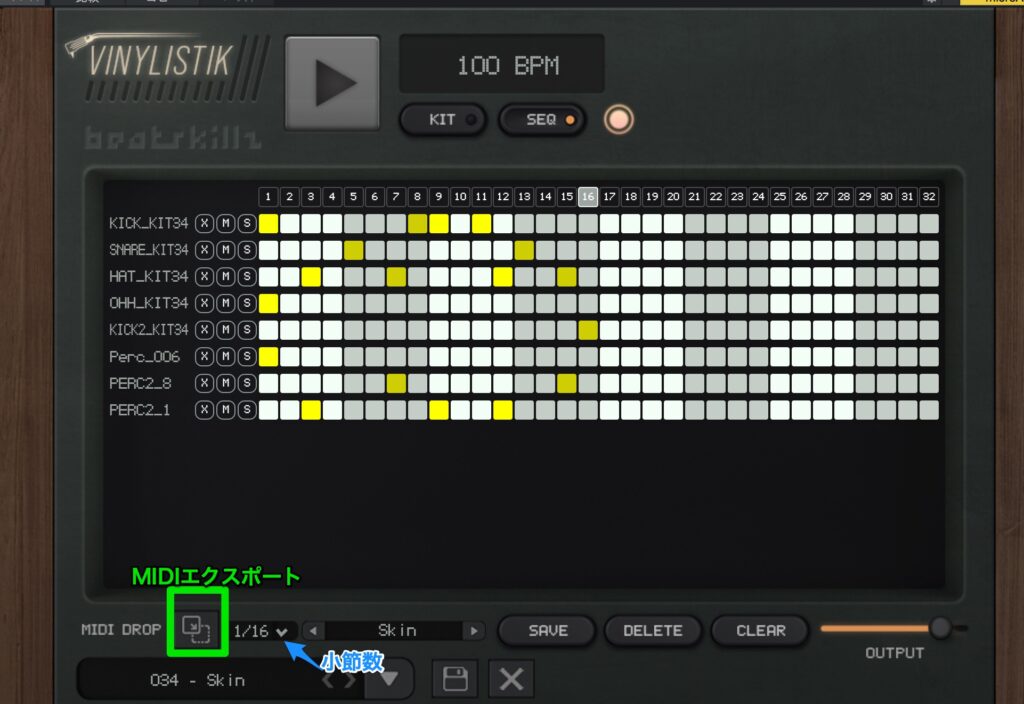The height and width of the screenshot is (704, 1024).
Task: Solo the HAT_KIT34 track
Action: tap(245, 276)
